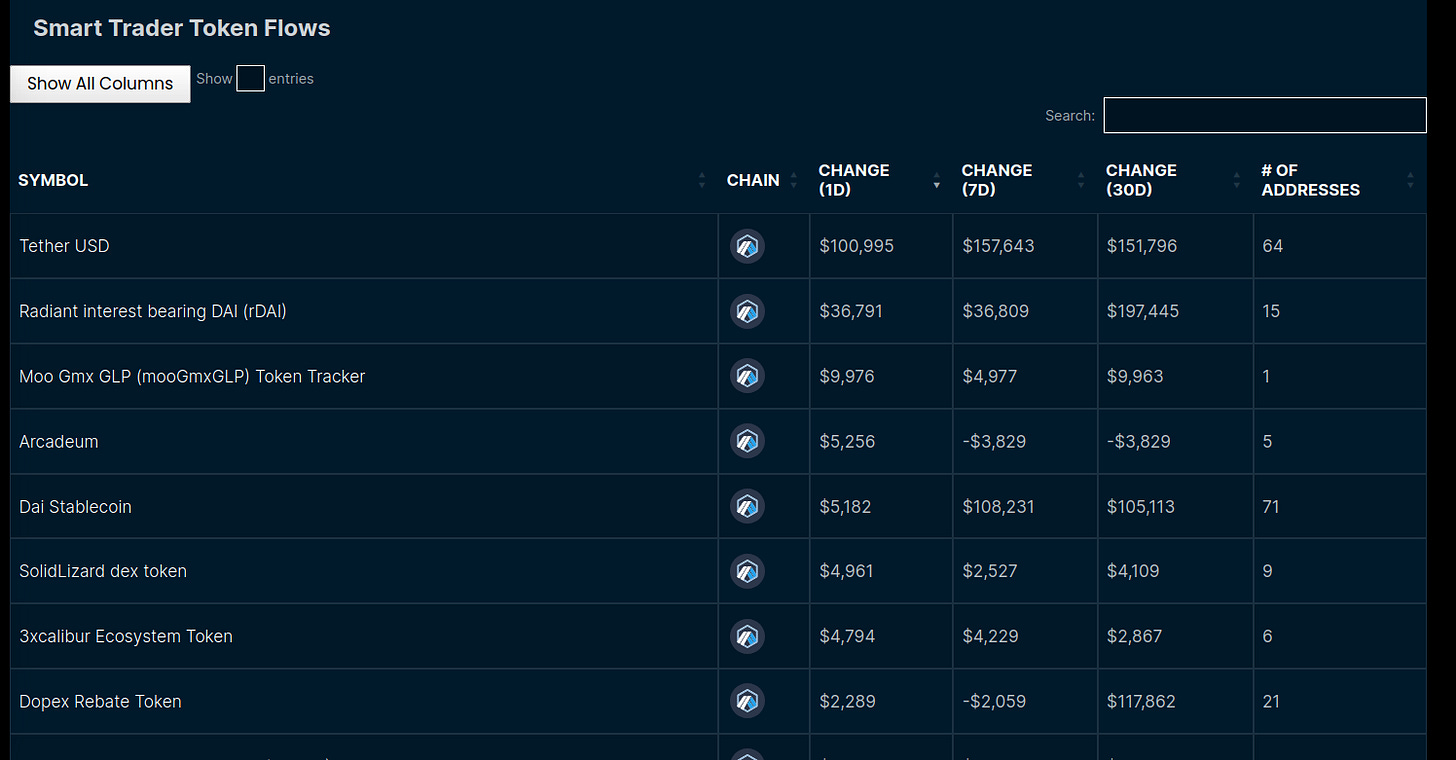Click the $2,289 1D change value

point(847,701)
